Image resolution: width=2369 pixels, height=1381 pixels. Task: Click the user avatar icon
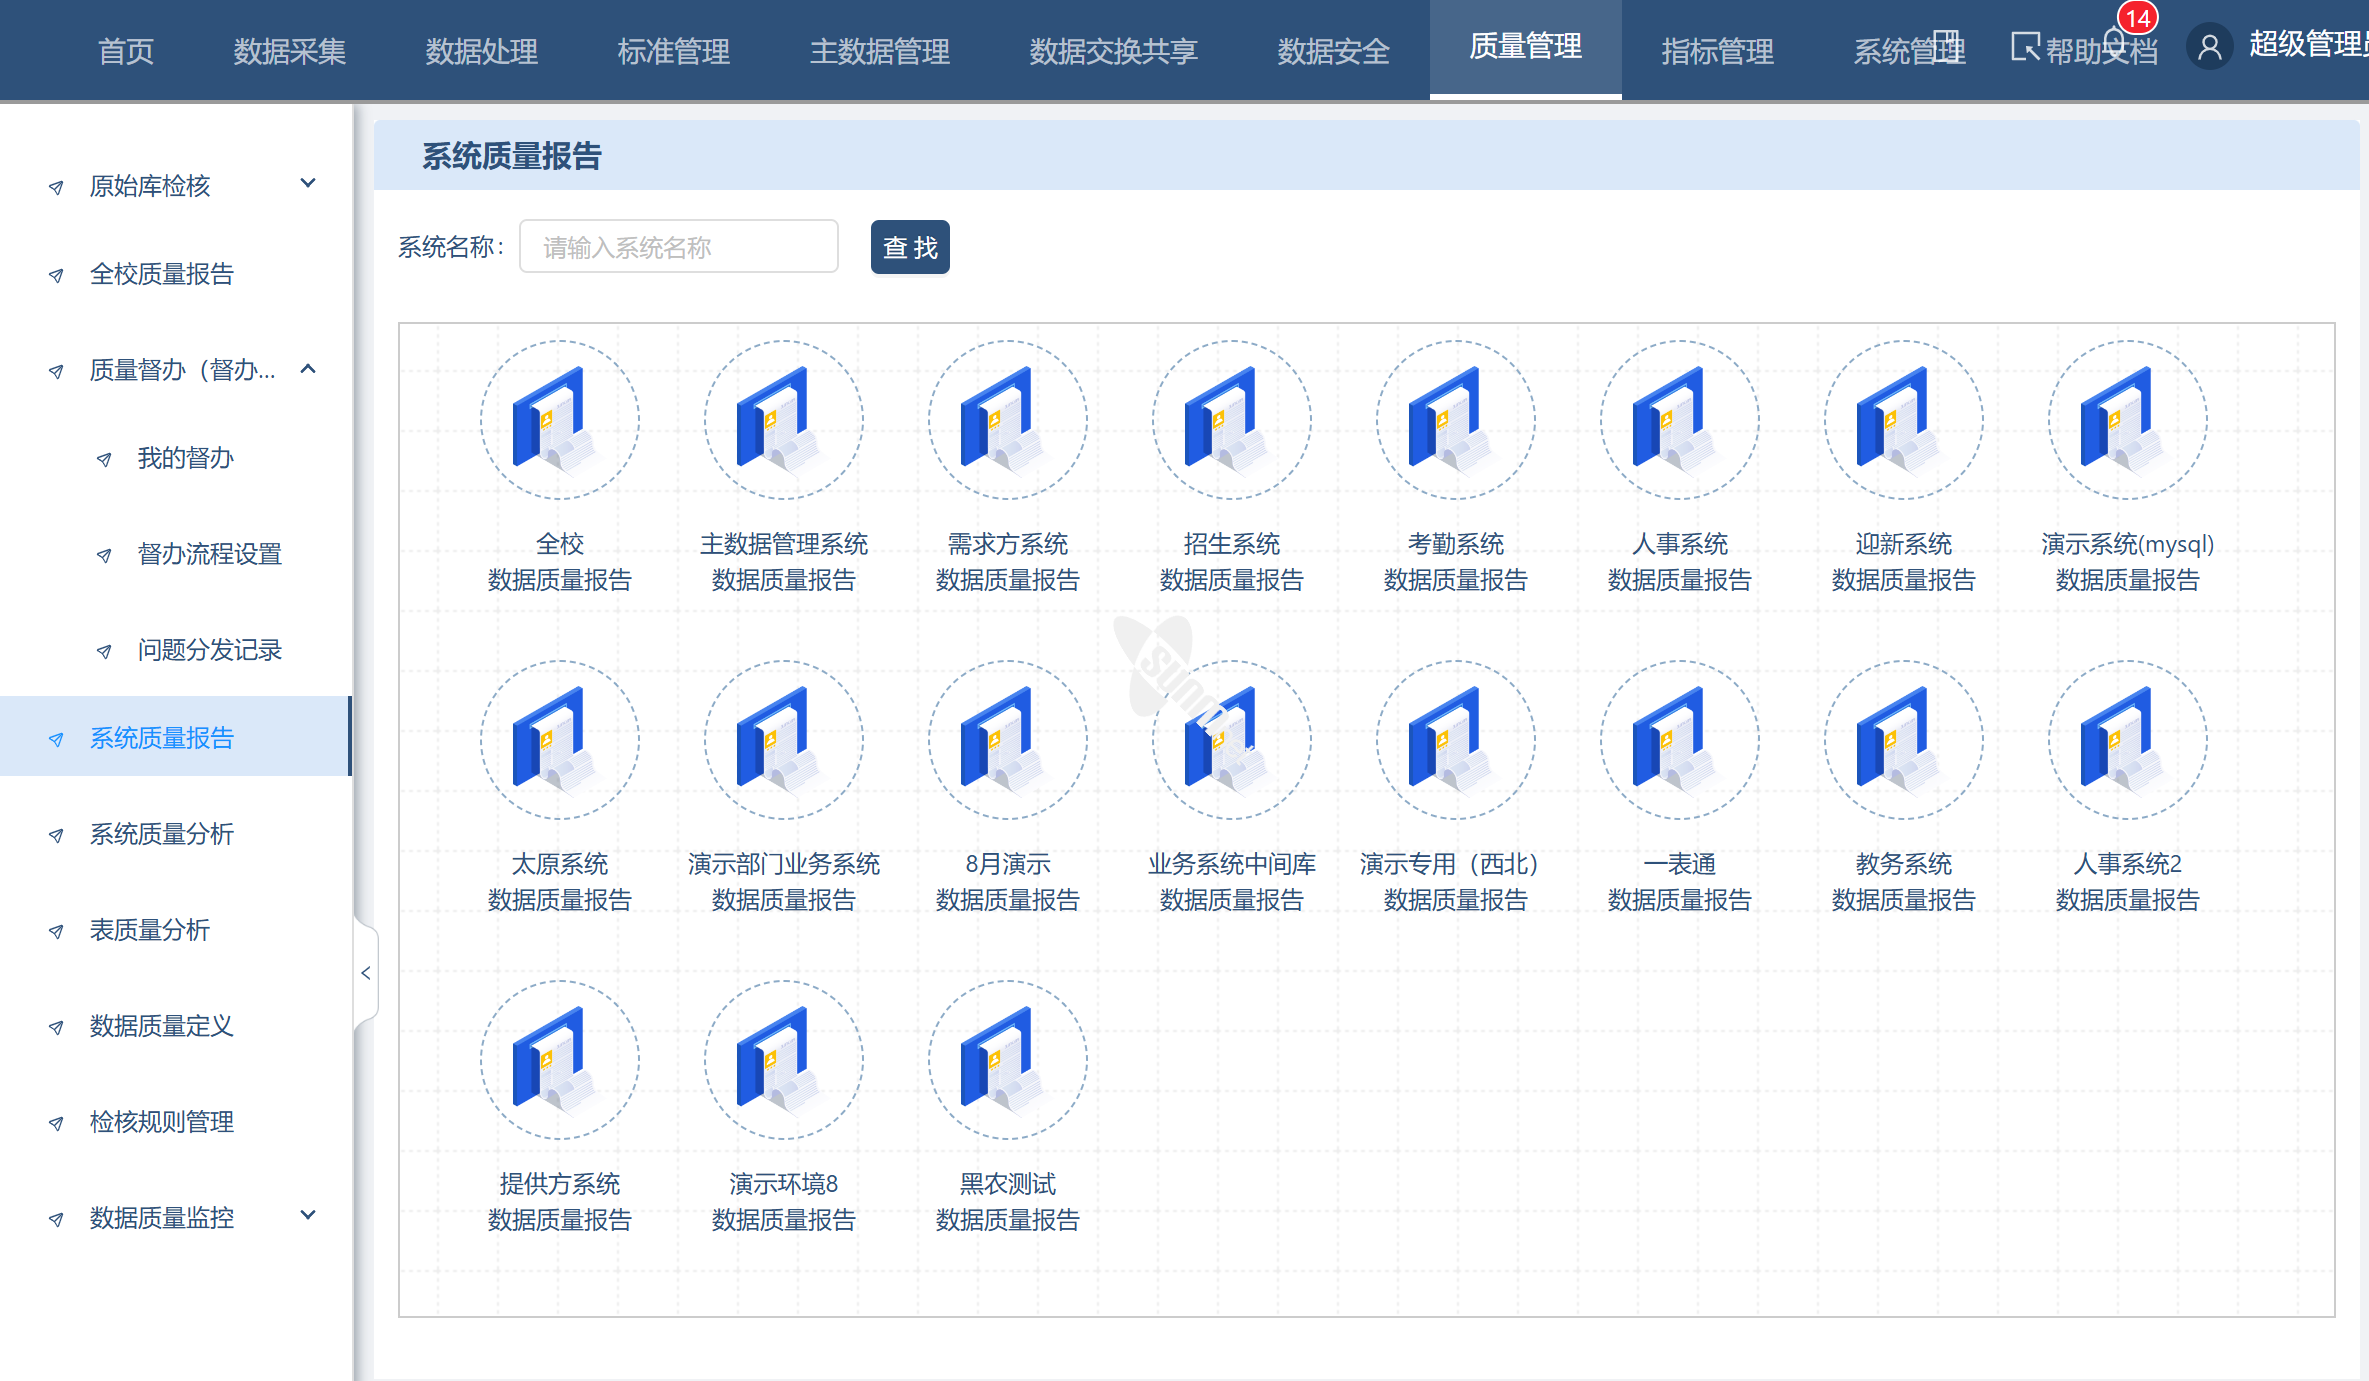(2209, 47)
